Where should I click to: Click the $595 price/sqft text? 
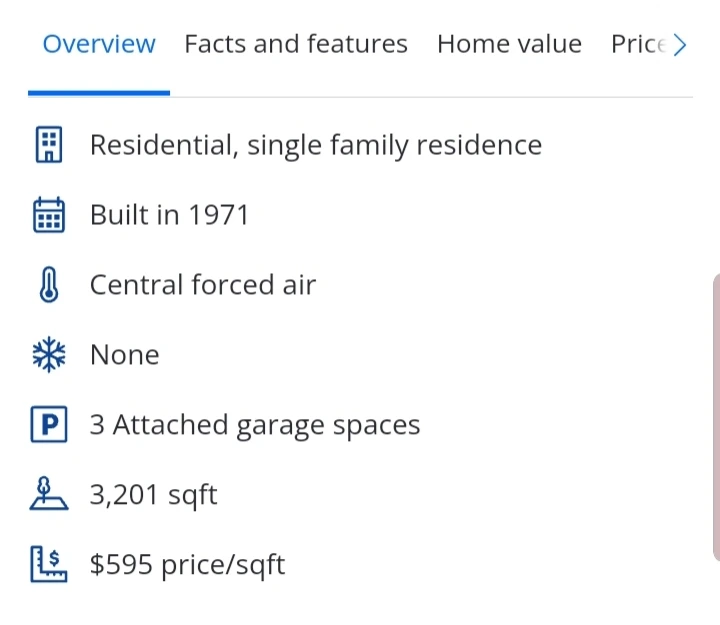(188, 565)
